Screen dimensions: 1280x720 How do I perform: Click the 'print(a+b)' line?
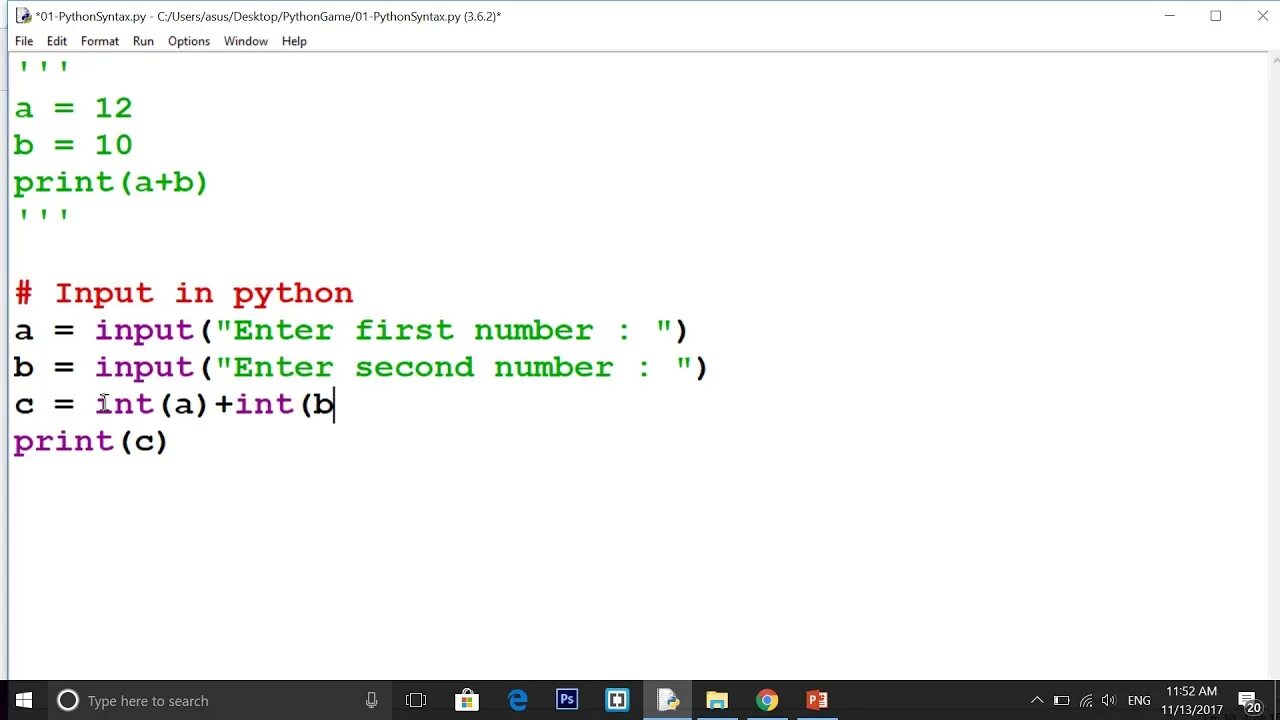(x=111, y=183)
